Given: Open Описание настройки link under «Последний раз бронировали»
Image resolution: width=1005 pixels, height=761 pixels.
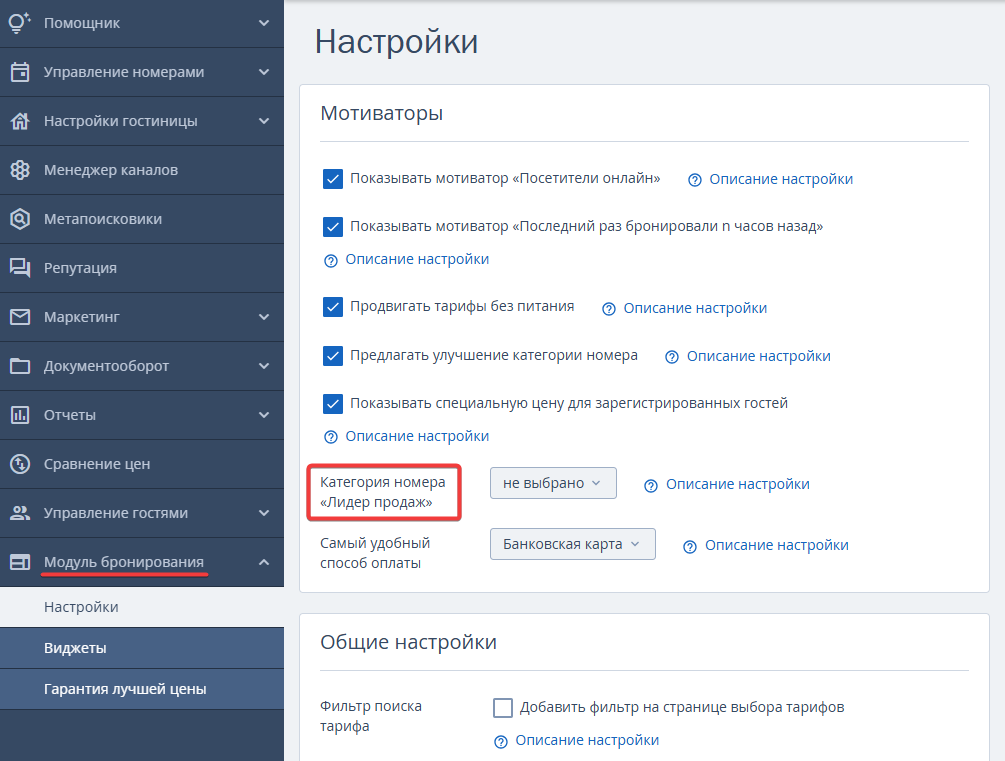Looking at the screenshot, I should pos(417,259).
